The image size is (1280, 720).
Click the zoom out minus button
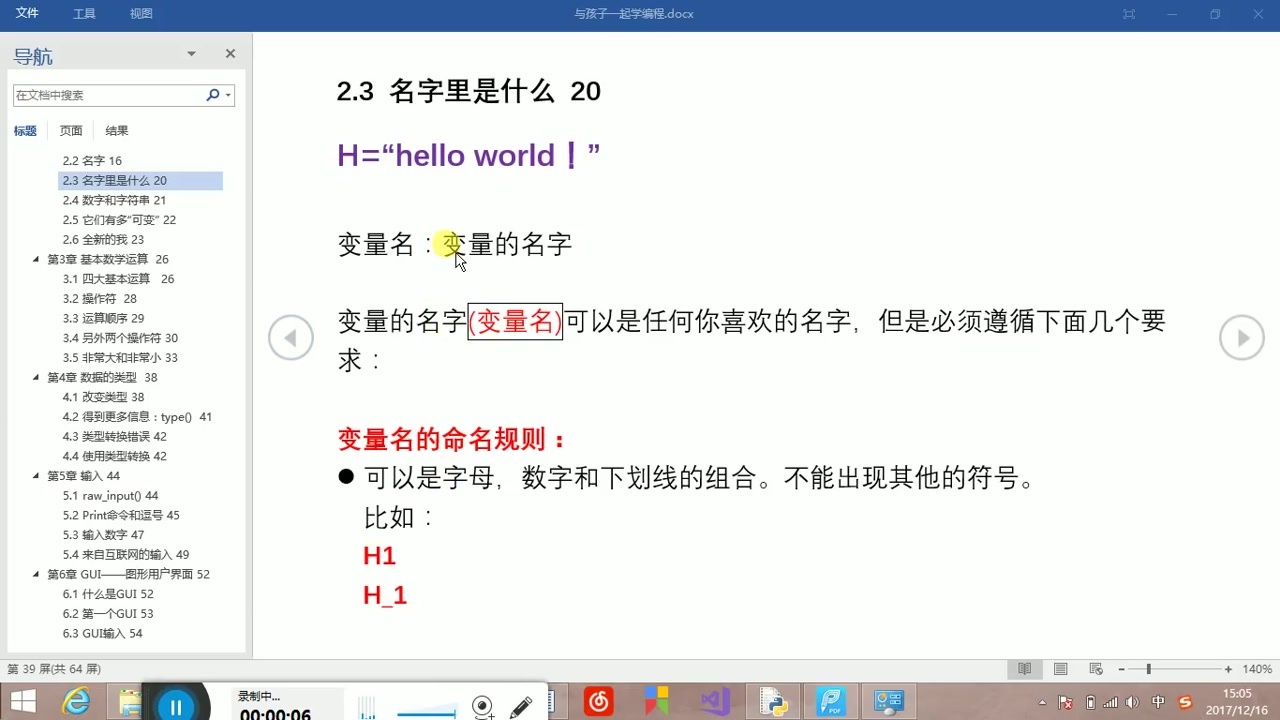pyautogui.click(x=1122, y=669)
